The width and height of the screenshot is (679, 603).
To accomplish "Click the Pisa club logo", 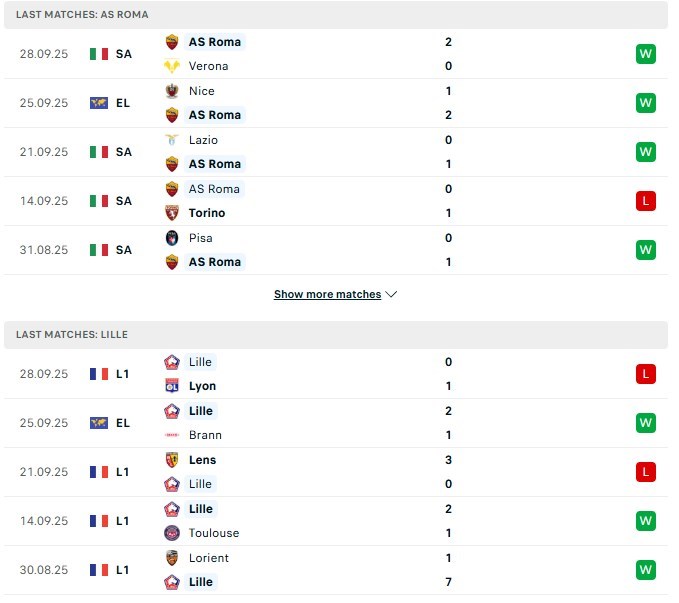I will pos(172,238).
